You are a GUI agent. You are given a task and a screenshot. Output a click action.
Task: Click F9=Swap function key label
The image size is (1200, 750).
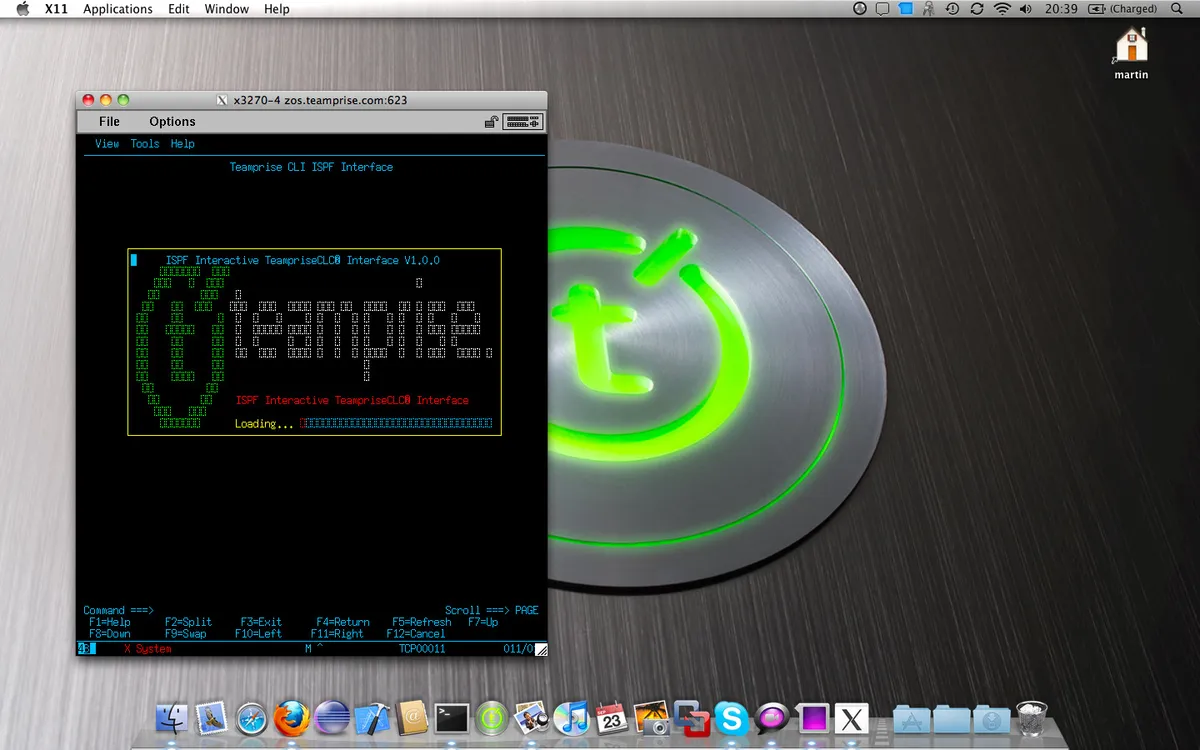tap(186, 634)
